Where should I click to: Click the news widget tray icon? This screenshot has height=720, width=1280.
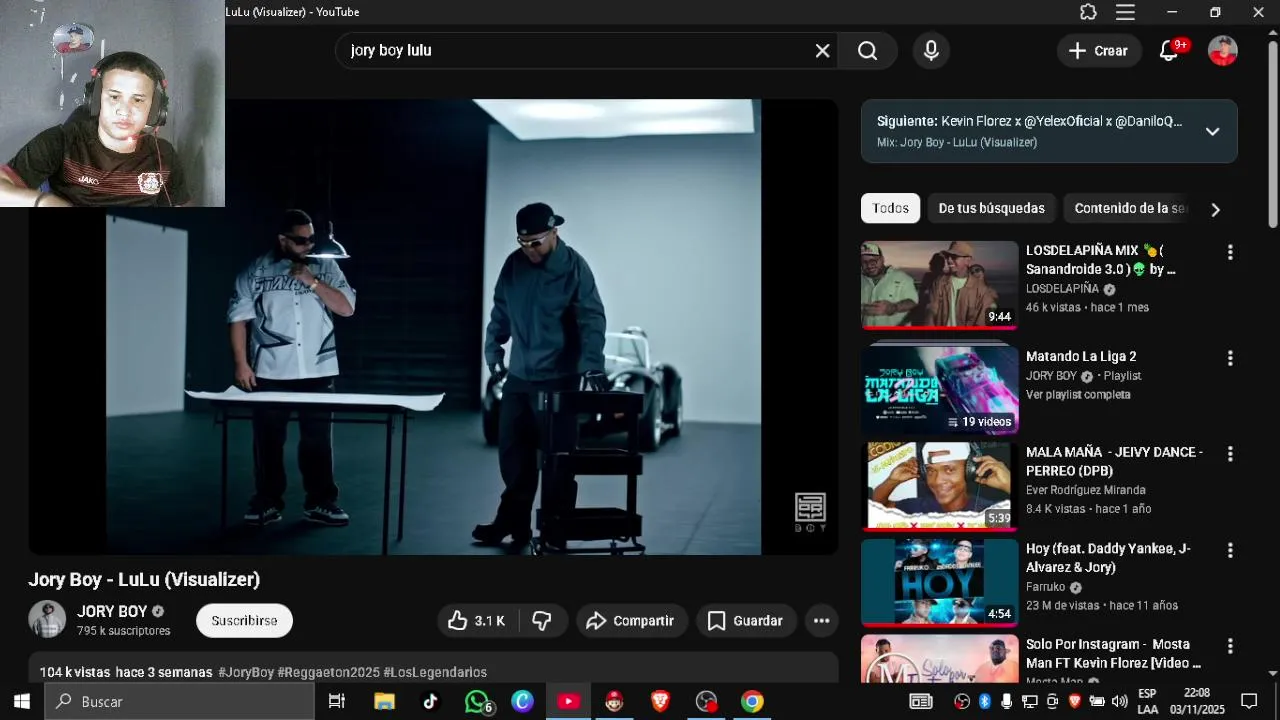tap(920, 702)
